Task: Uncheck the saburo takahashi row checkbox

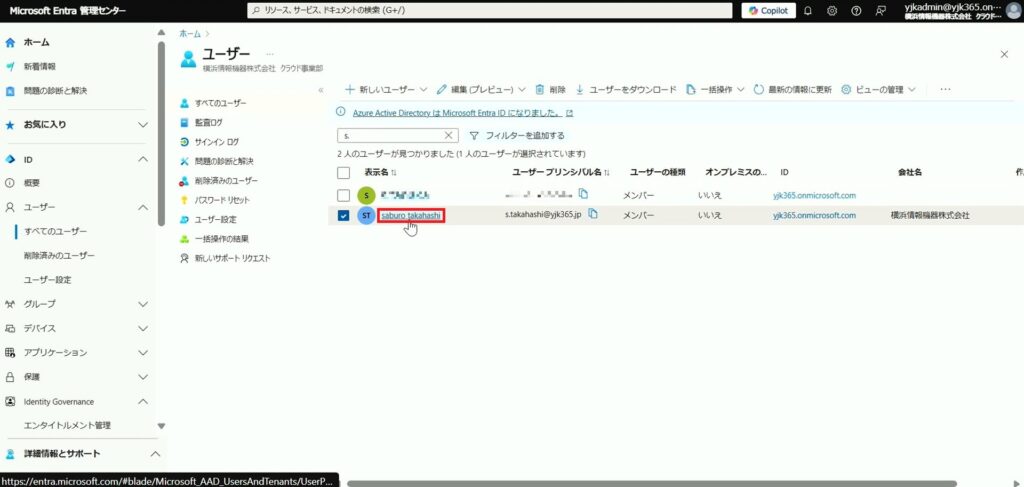Action: [344, 215]
